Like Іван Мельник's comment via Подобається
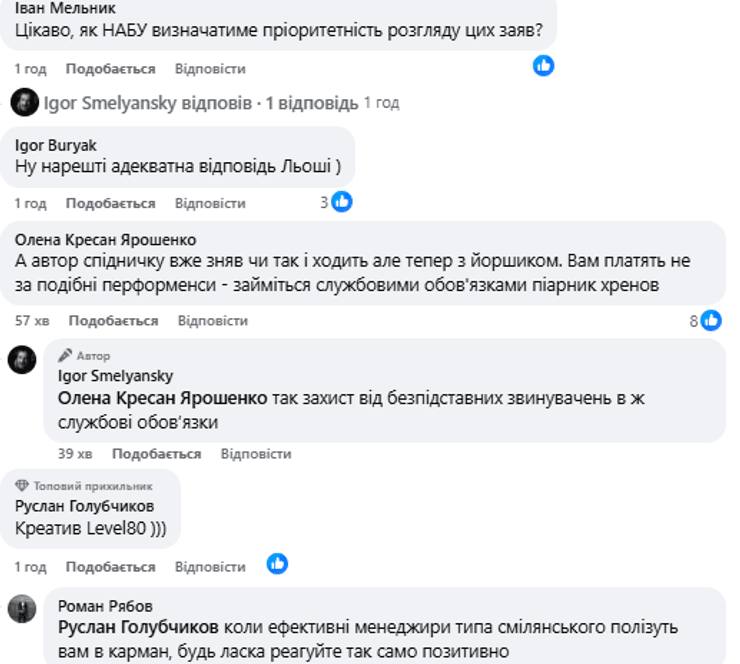This screenshot has width=740, height=664. [x=110, y=69]
